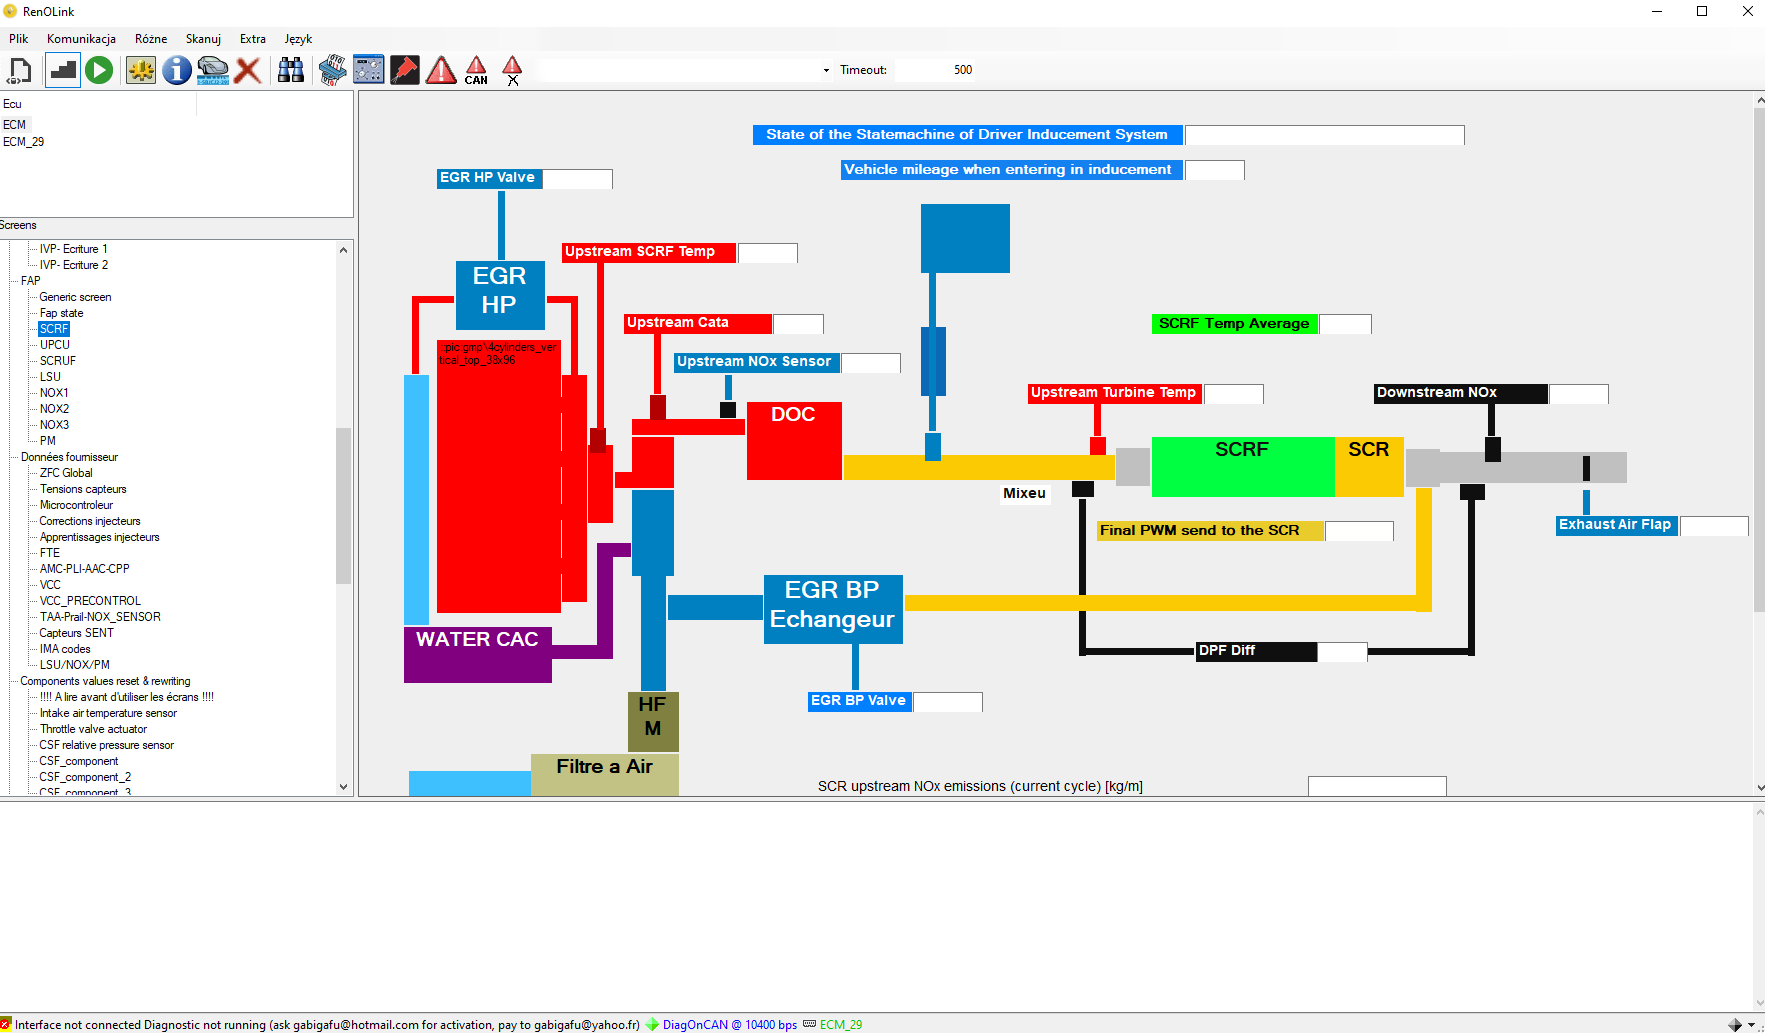Select the highlighted SCRF tree item
The image size is (1765, 1033).
[54, 329]
